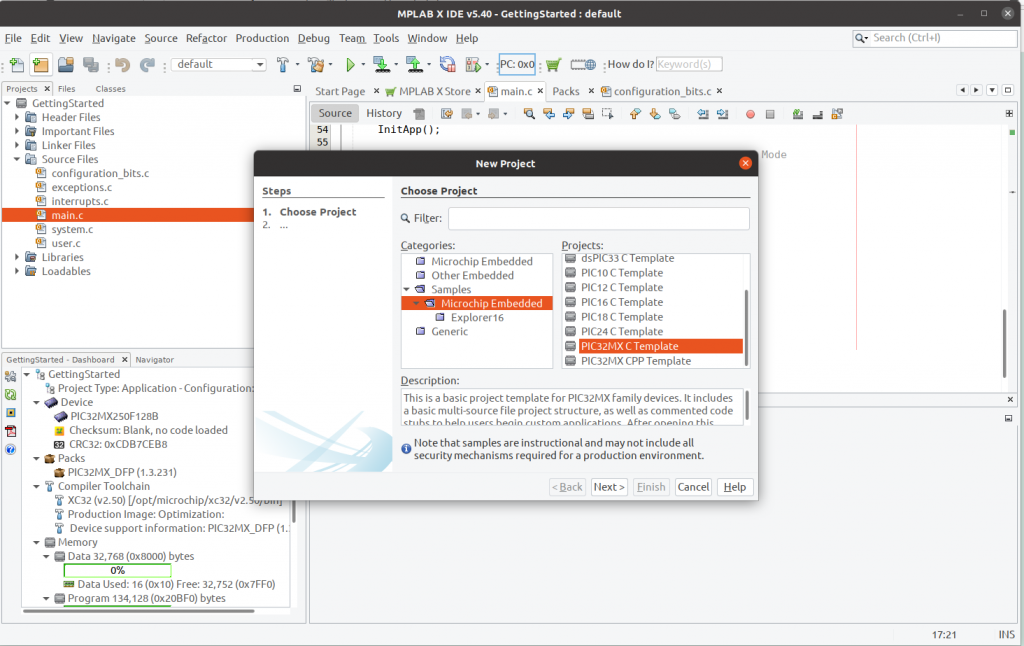Click the chip with globe toolbar icon

click(x=583, y=65)
